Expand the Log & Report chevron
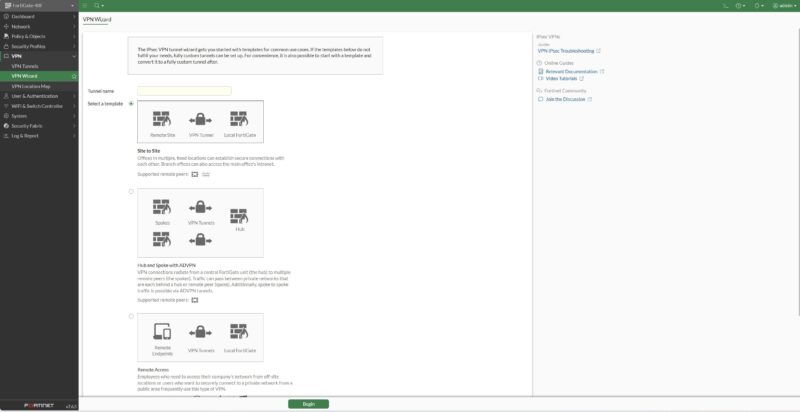This screenshot has width=800, height=412. [x=74, y=136]
